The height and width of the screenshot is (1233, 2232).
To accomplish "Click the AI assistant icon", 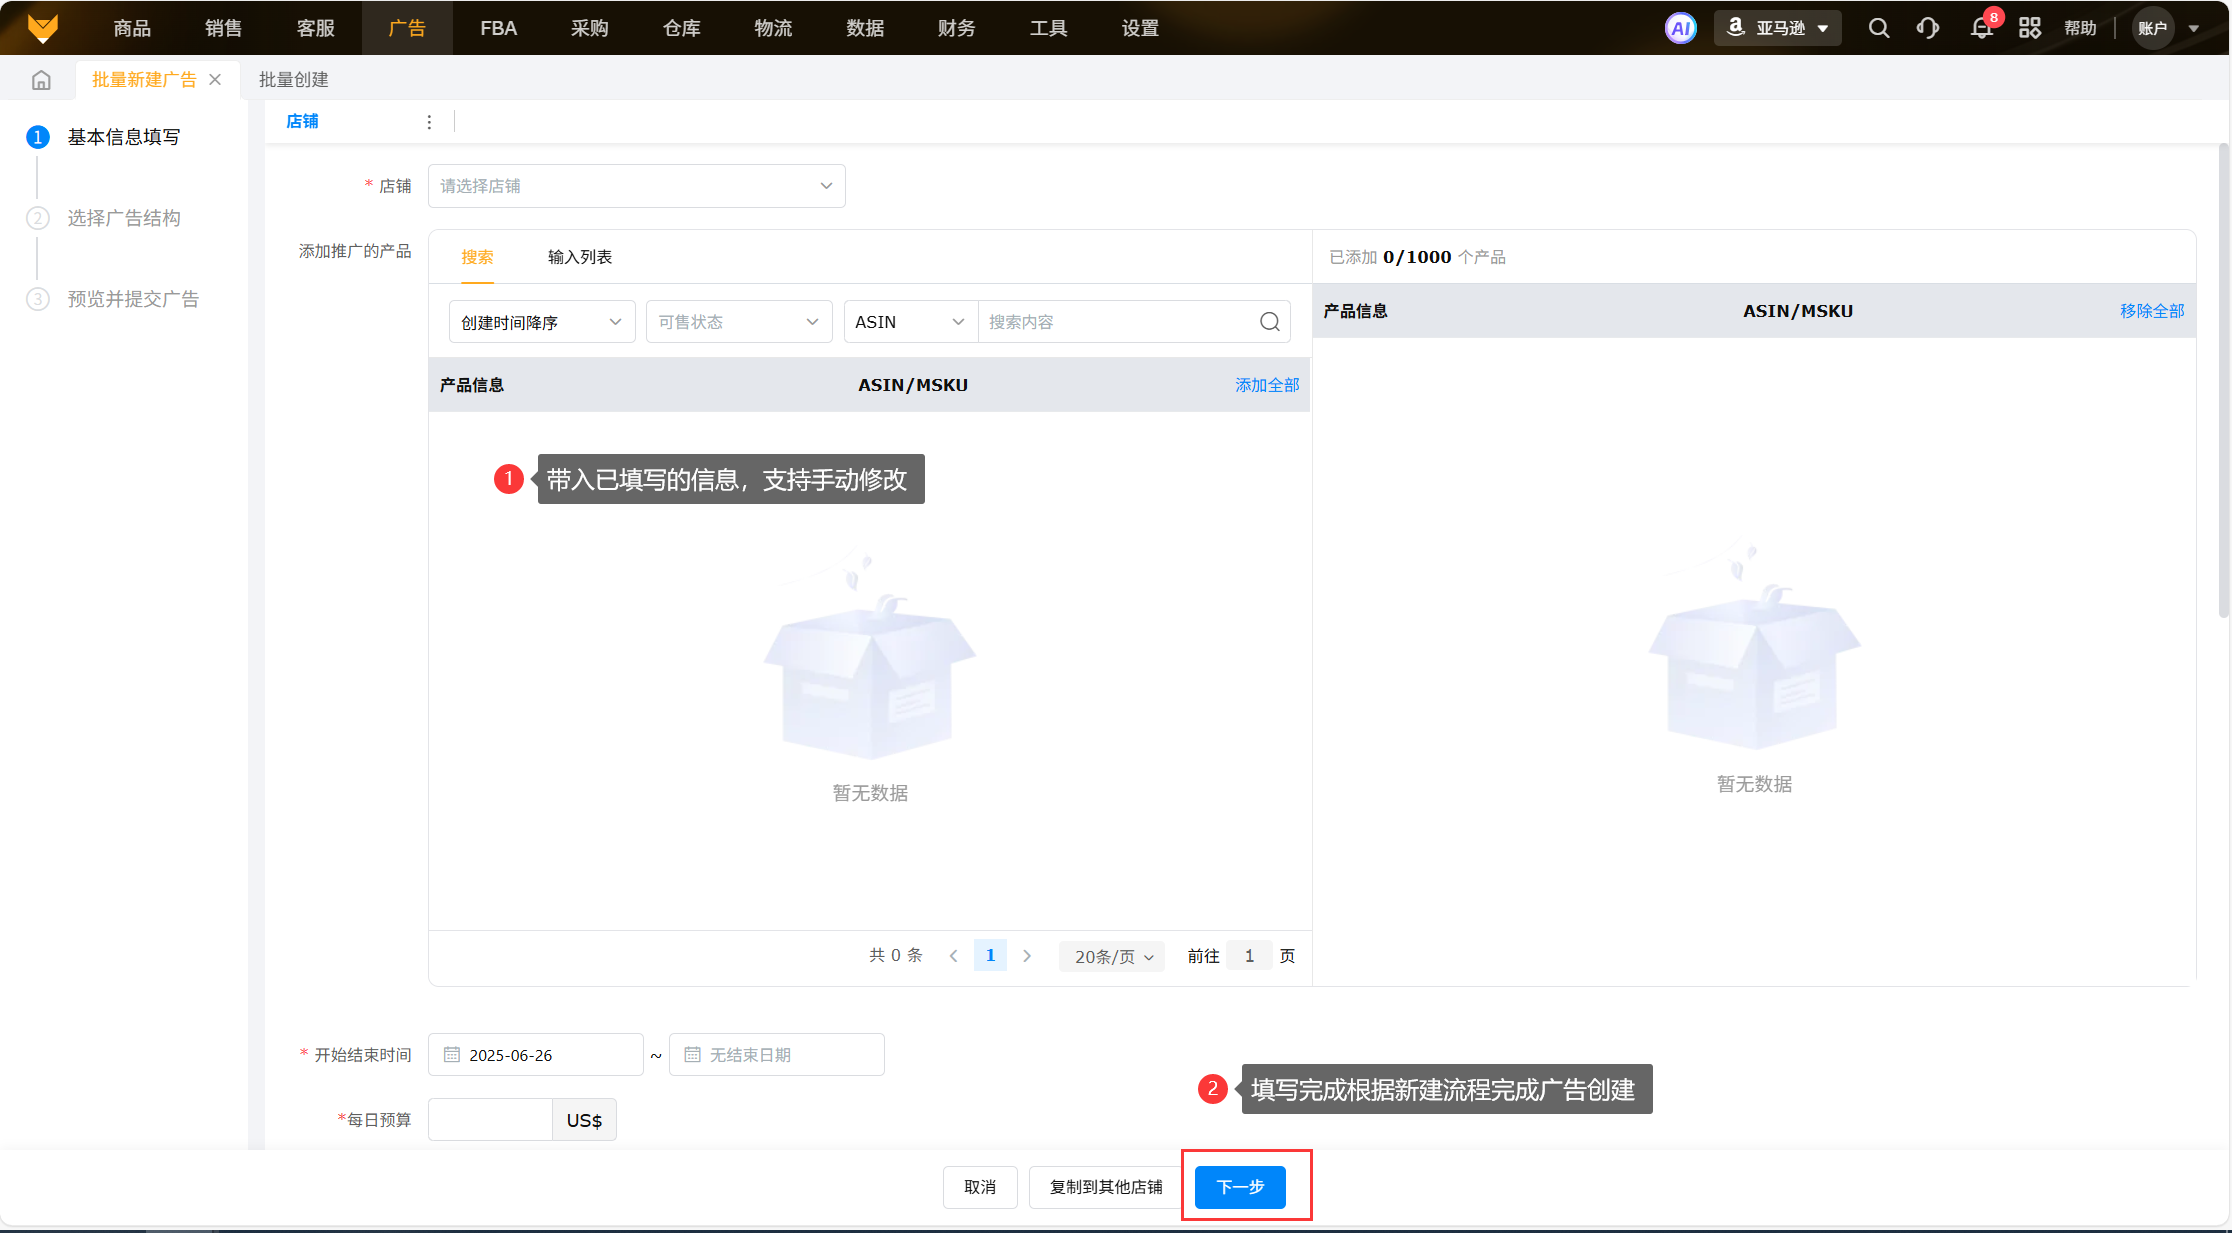I will (1680, 28).
